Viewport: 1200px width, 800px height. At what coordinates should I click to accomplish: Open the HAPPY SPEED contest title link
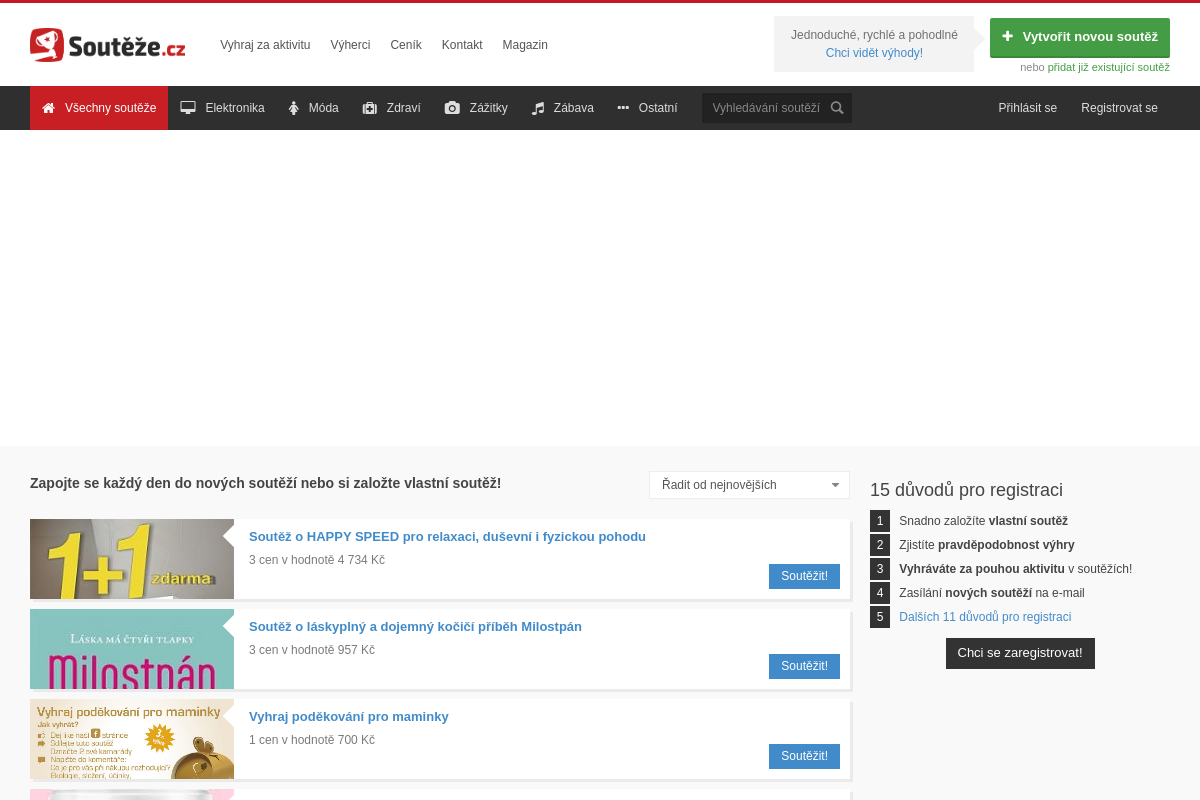(x=447, y=537)
